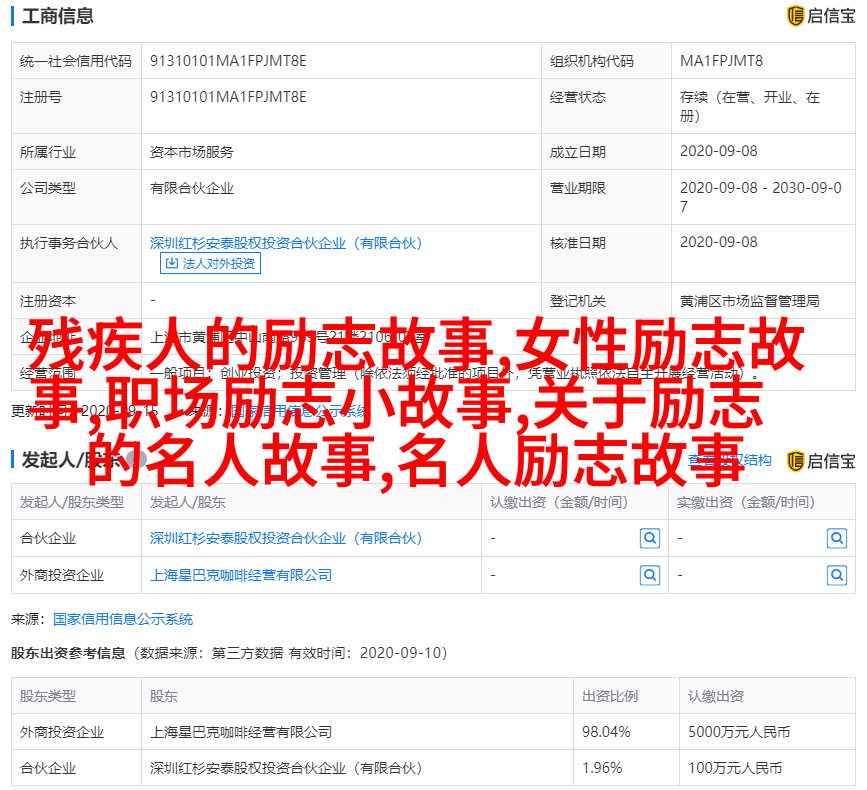Select the 所属行业 value 资本市场服务
The height and width of the screenshot is (790, 867).
(192, 151)
